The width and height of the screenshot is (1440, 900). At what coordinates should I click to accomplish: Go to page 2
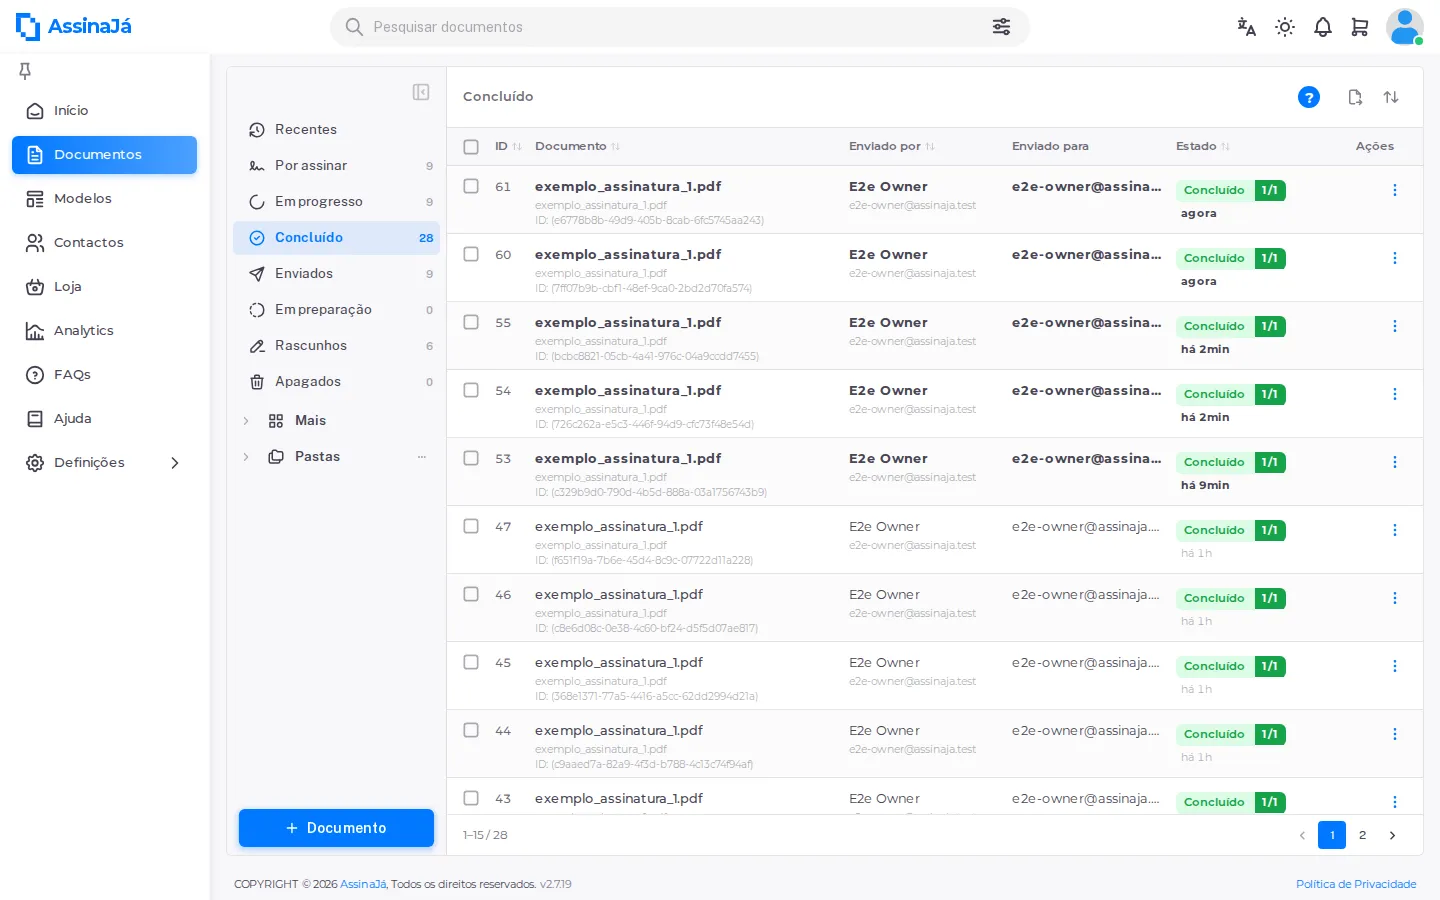[x=1362, y=835]
